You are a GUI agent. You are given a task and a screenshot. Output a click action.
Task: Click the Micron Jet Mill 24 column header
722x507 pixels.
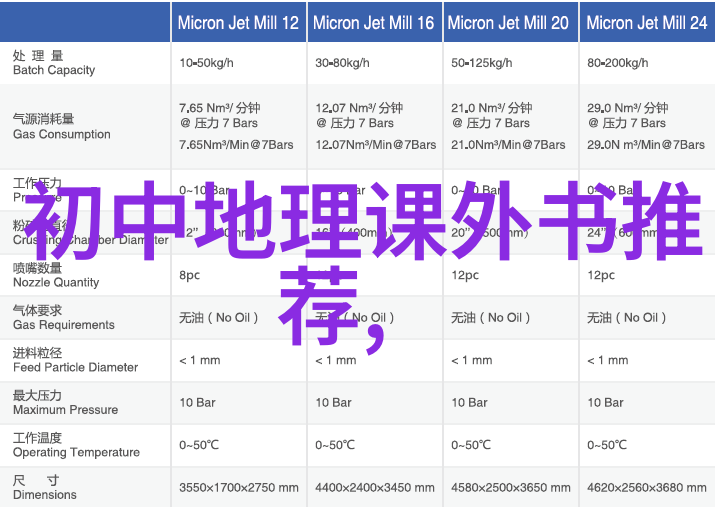coord(647,23)
